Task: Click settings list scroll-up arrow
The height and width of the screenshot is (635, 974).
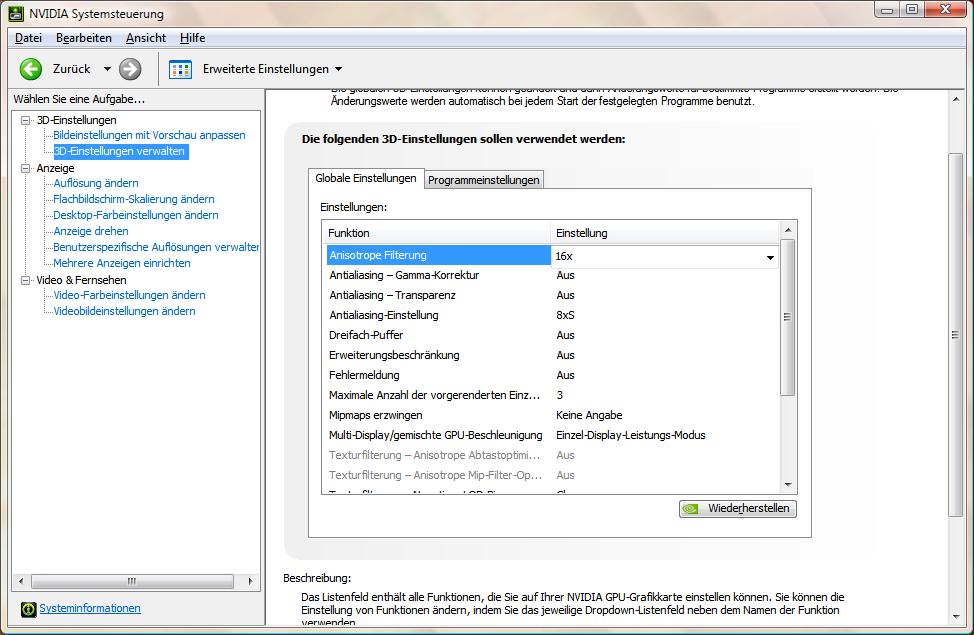Action: [788, 230]
